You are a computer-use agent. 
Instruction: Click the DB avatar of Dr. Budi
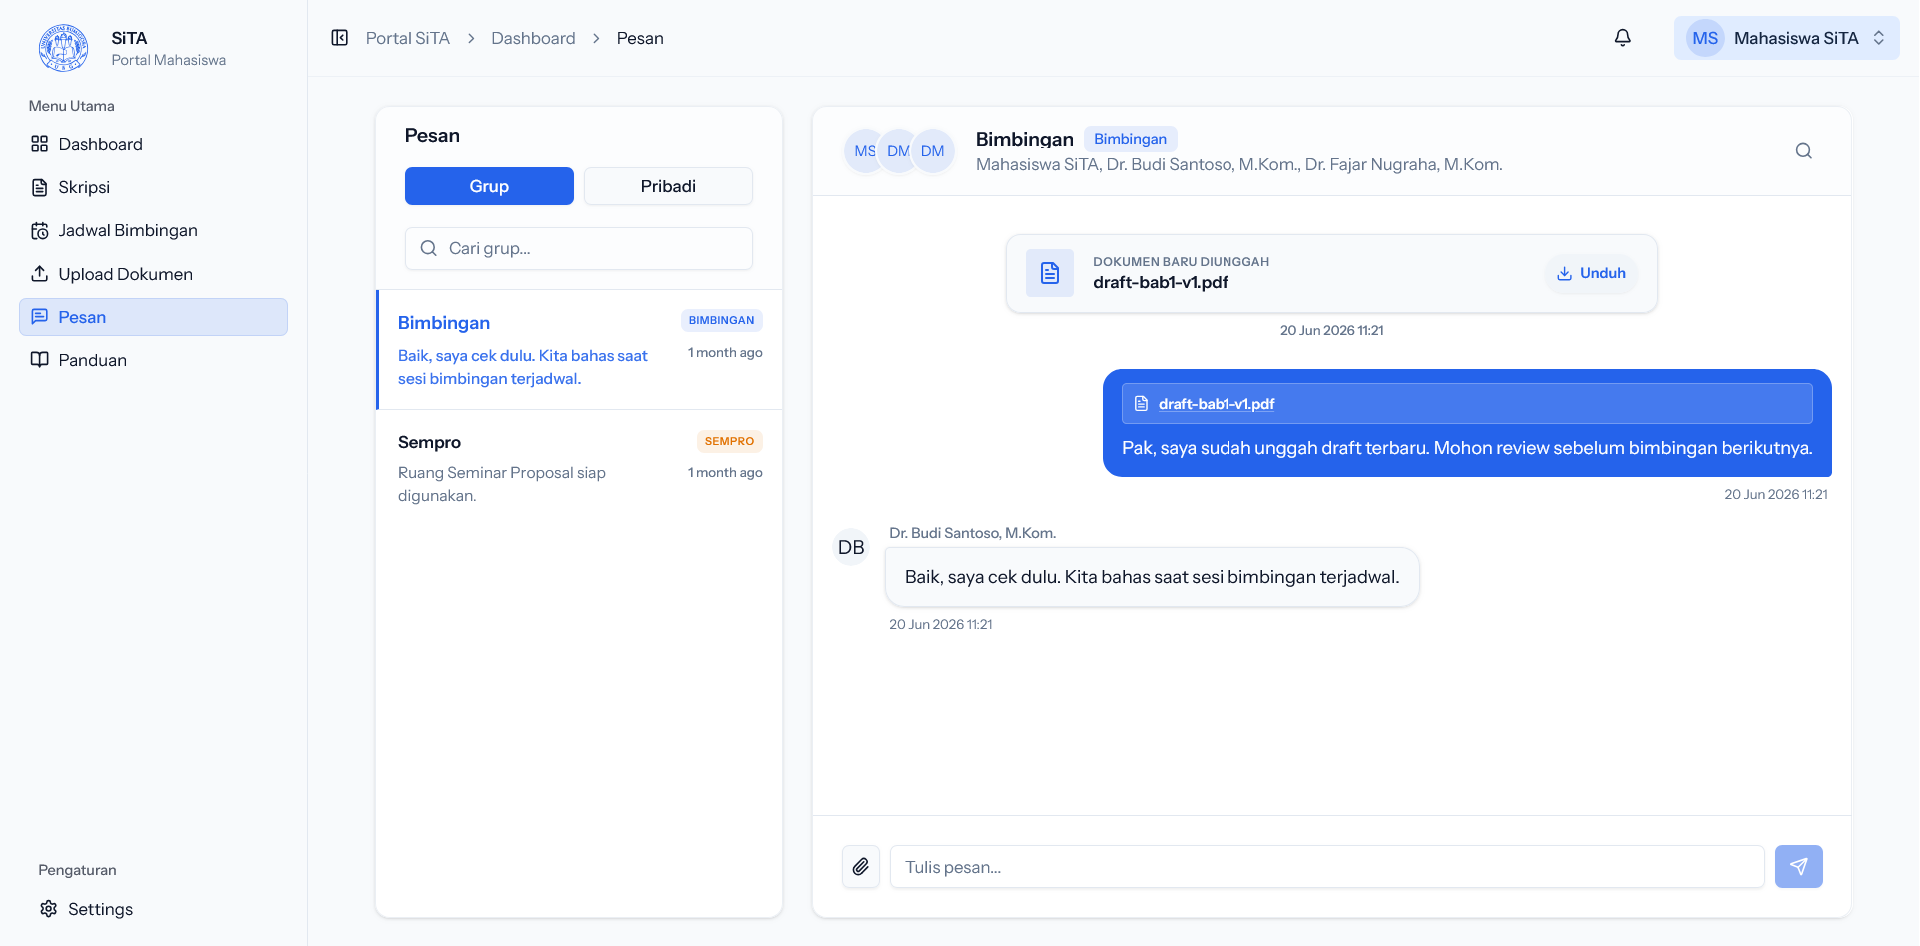point(851,547)
